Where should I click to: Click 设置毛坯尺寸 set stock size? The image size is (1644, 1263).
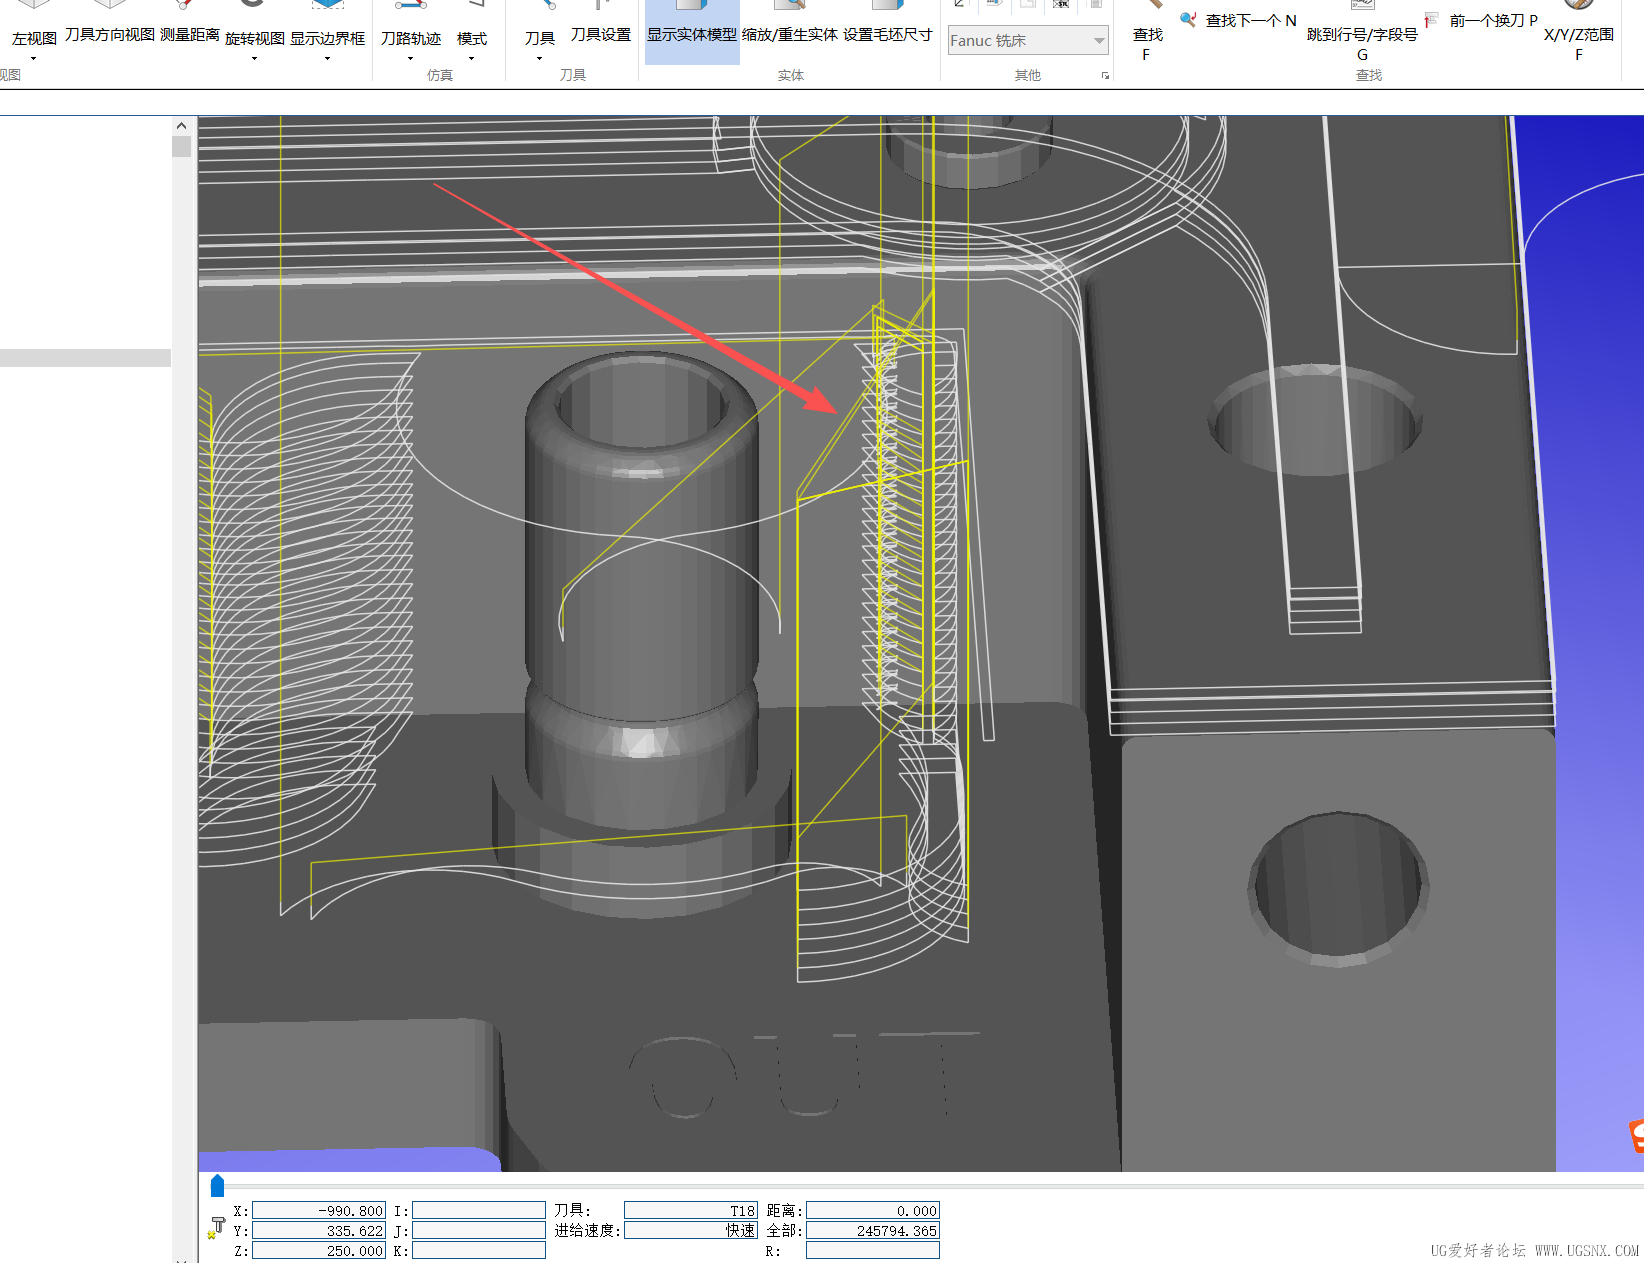[887, 34]
